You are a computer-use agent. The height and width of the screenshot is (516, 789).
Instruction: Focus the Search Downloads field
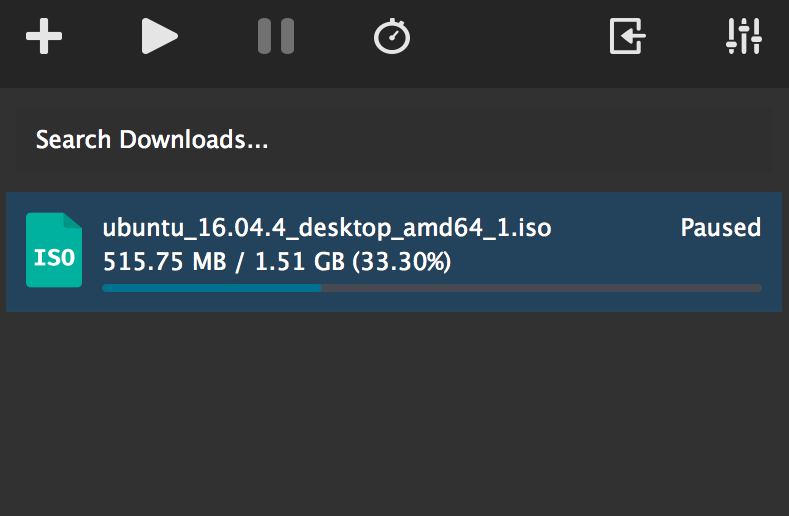coord(152,140)
